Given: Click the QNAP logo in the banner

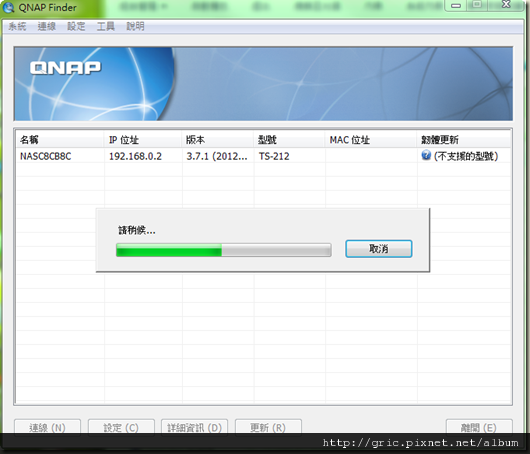Looking at the screenshot, I should pyautogui.click(x=65, y=67).
